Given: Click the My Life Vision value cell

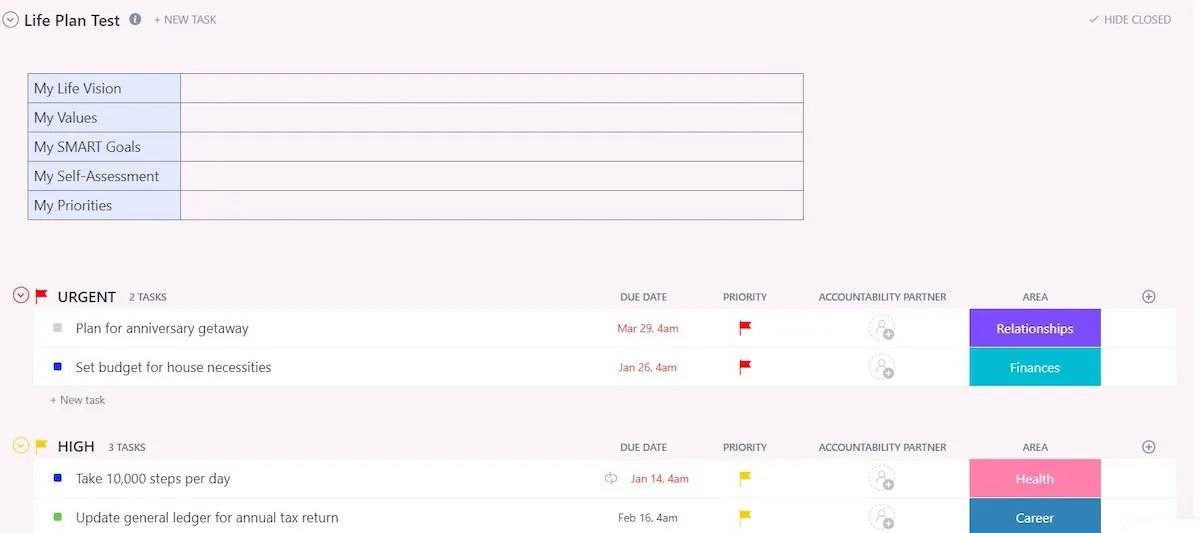Looking at the screenshot, I should pos(492,88).
